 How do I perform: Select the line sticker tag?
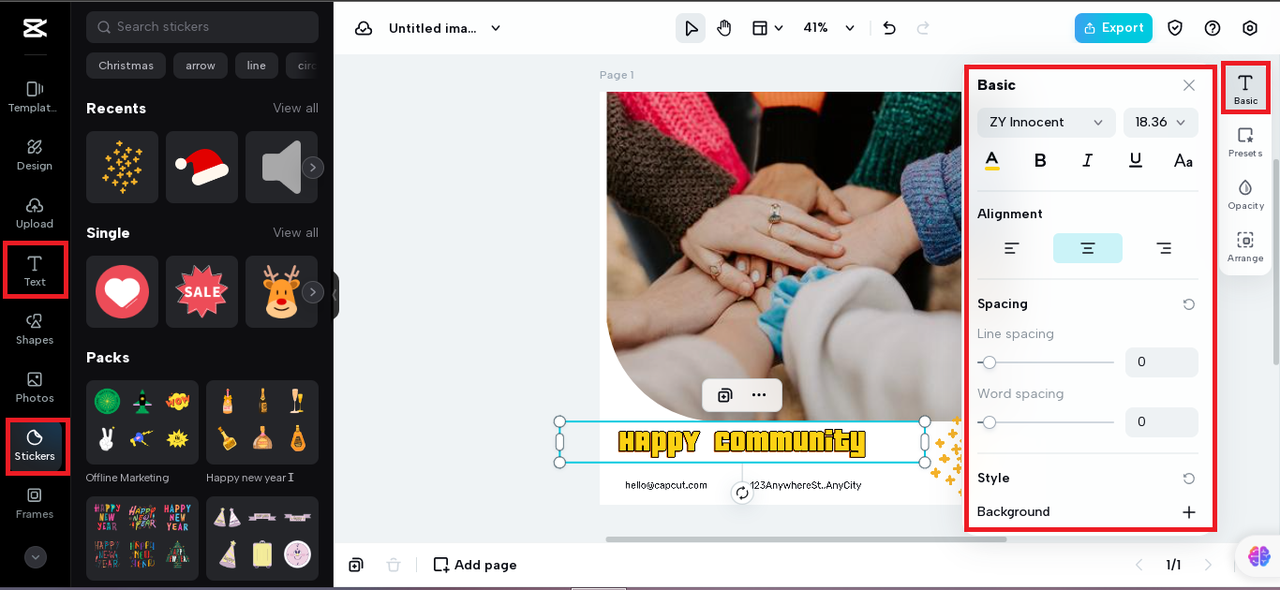coord(256,66)
